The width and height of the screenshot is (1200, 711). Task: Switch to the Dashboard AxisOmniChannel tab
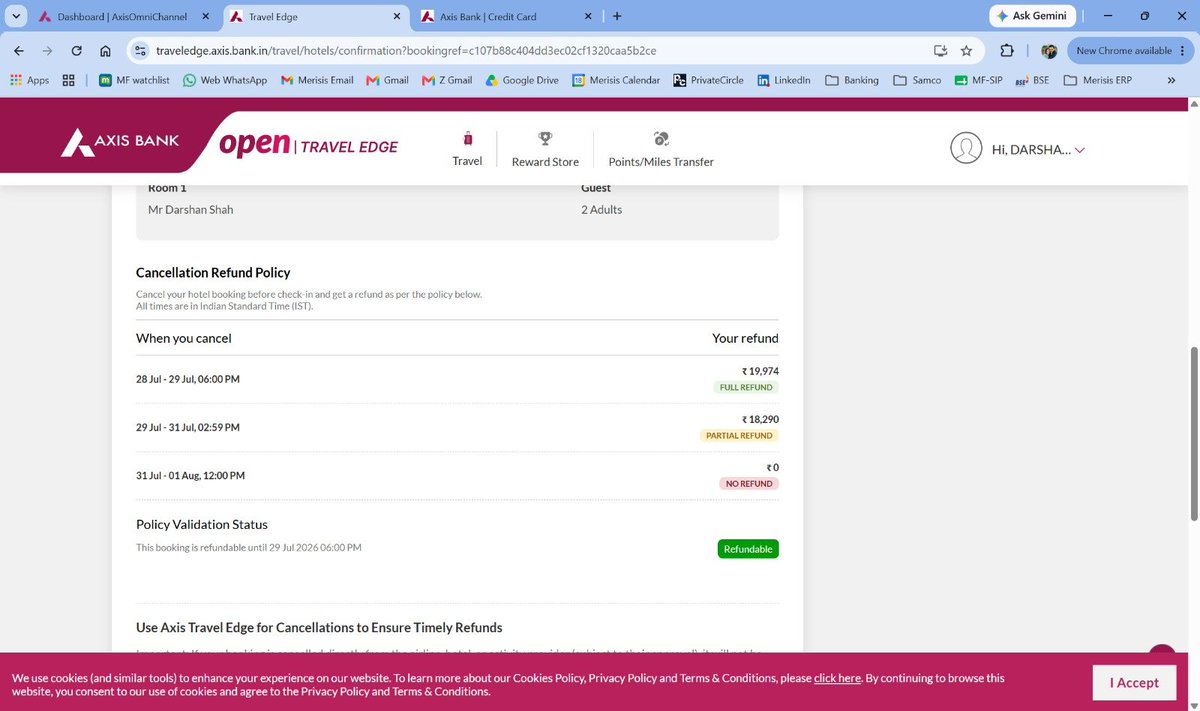[x=122, y=17]
